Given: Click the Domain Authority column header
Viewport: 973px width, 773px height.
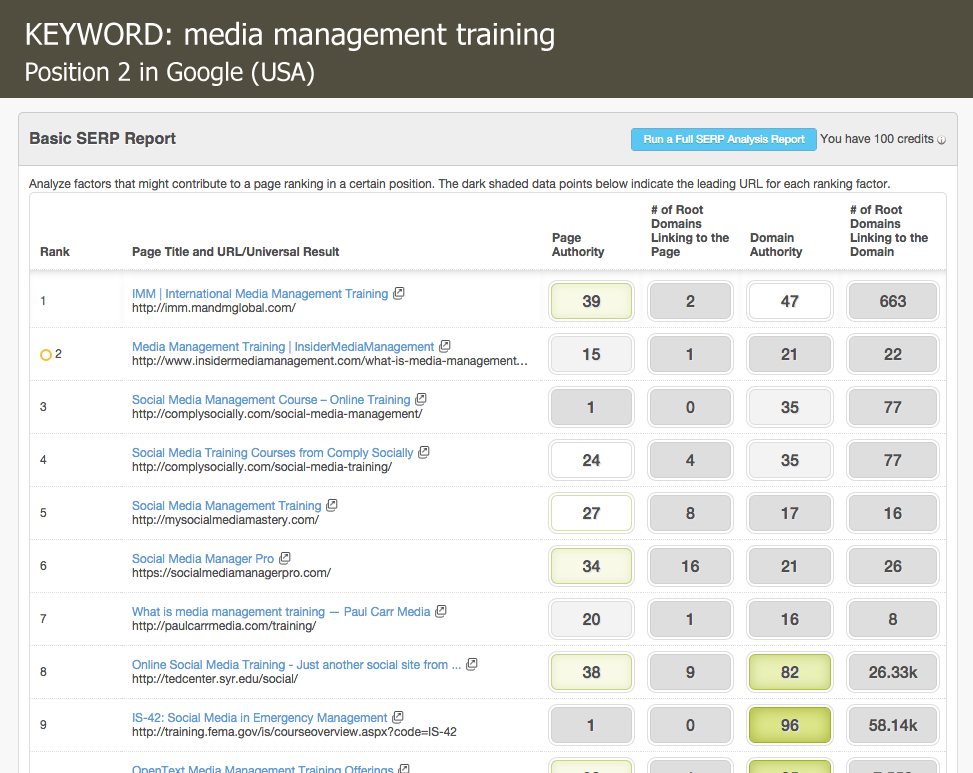Looking at the screenshot, I should (776, 245).
